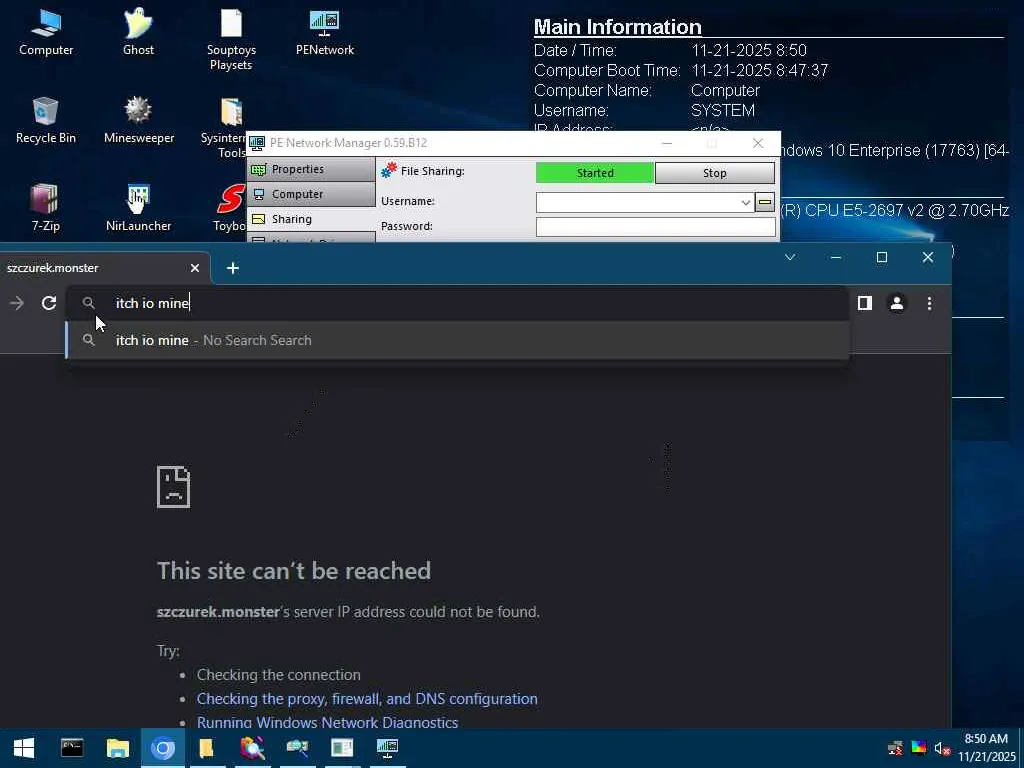Click the PE Network Manager taskbar icon

pos(387,748)
